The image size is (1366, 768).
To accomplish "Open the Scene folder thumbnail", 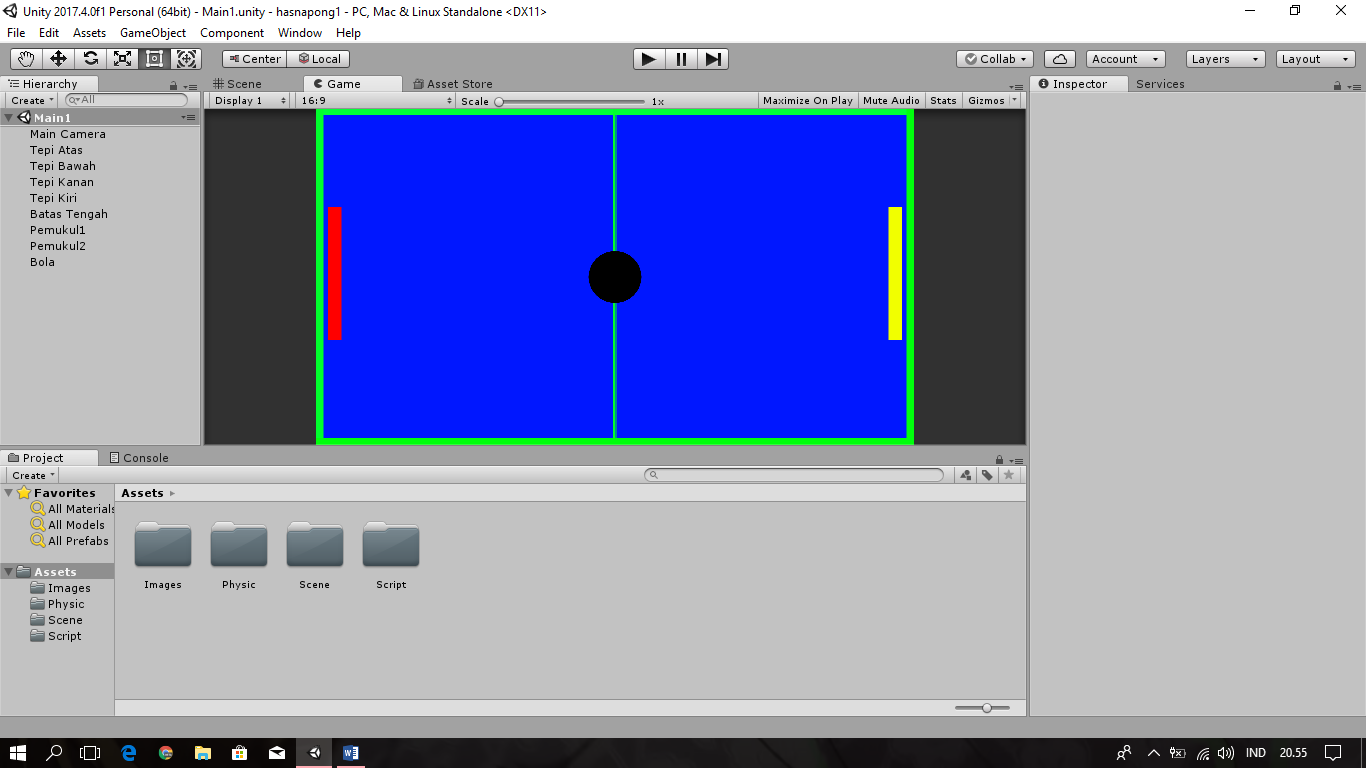I will [315, 545].
